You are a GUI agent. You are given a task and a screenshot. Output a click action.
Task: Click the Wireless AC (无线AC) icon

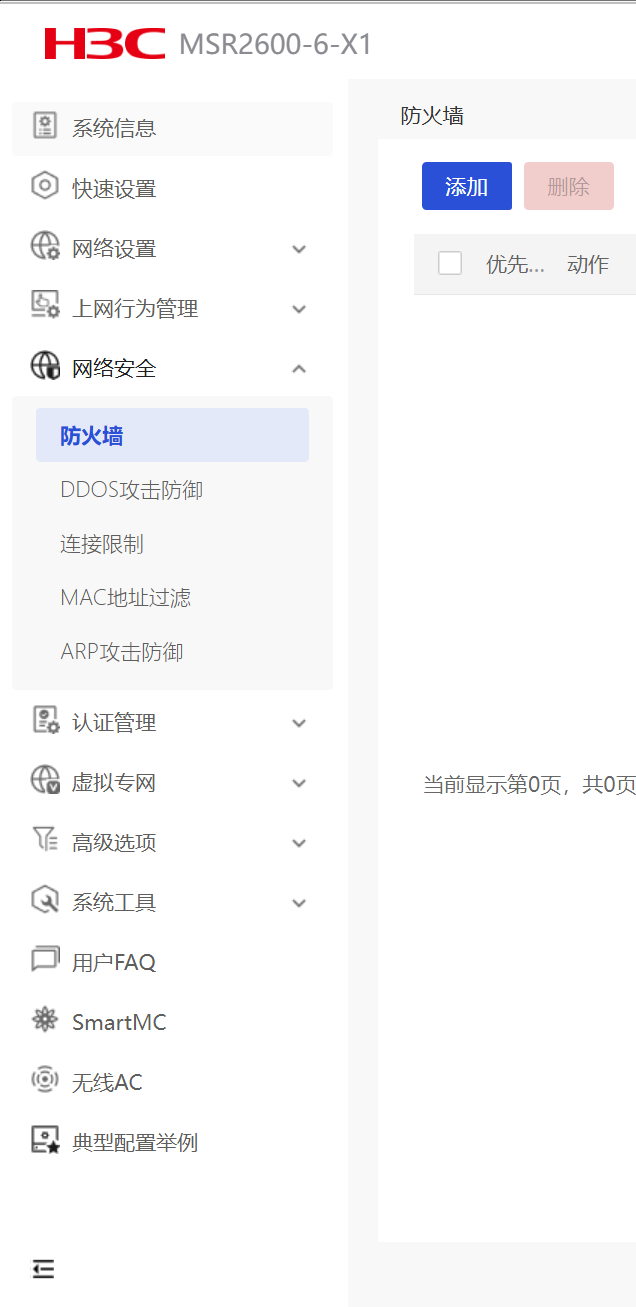45,1081
